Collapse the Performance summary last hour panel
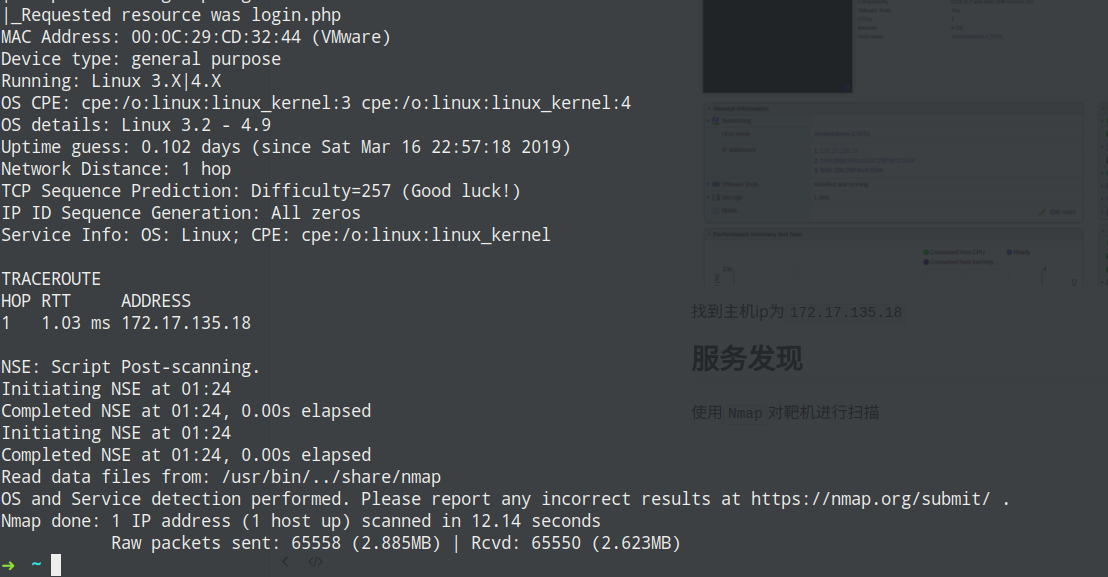Viewport: 1108px width, 577px height. tap(709, 234)
